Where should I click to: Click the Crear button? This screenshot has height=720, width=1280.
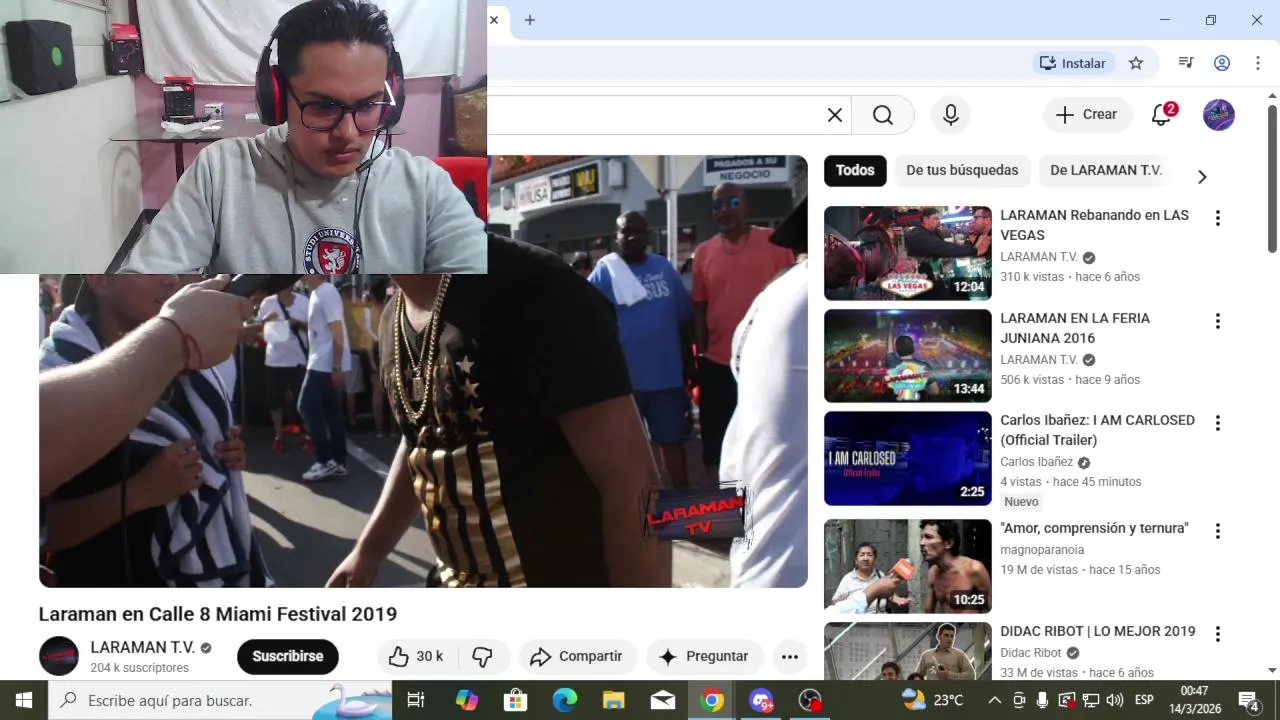point(1087,115)
